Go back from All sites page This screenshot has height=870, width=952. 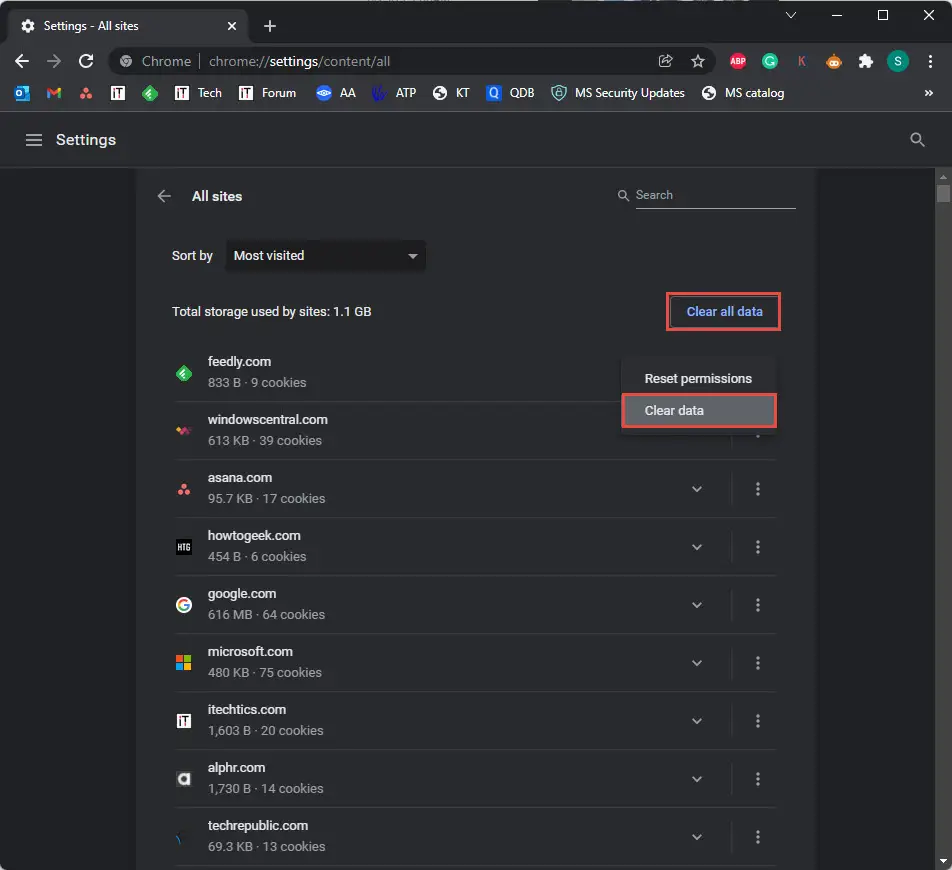coord(164,196)
